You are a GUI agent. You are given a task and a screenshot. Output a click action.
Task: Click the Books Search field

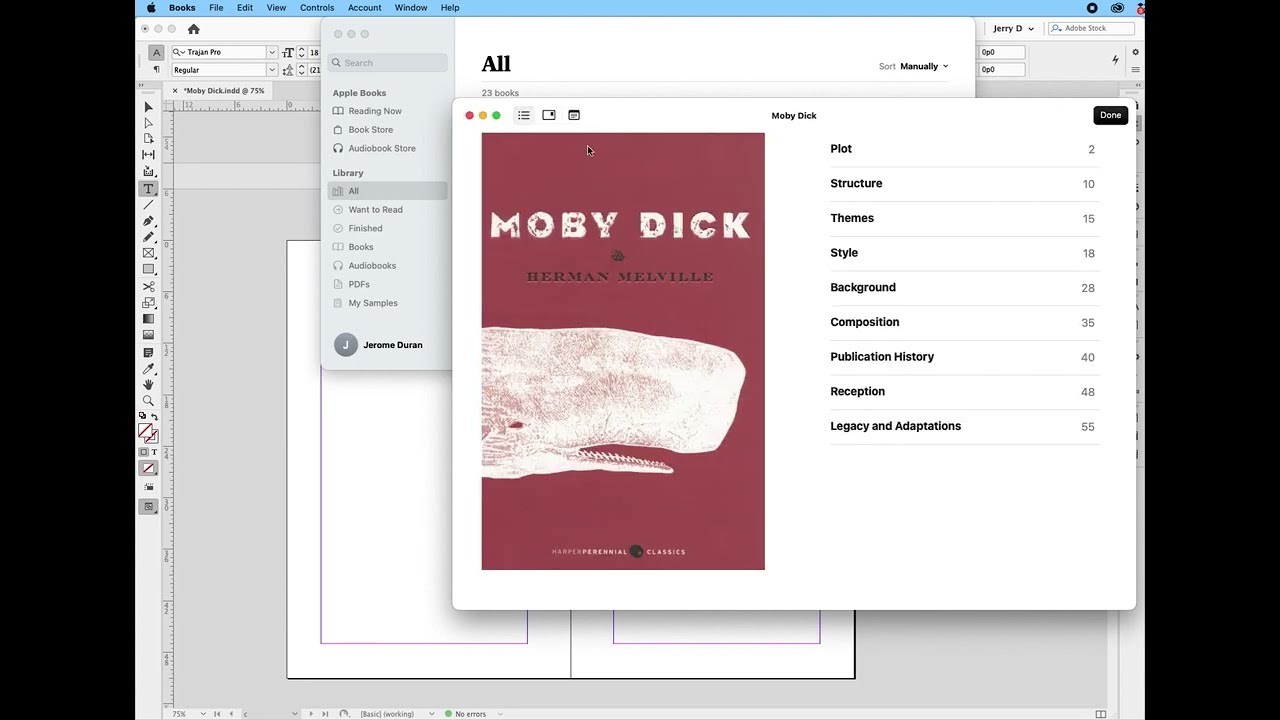tap(388, 63)
